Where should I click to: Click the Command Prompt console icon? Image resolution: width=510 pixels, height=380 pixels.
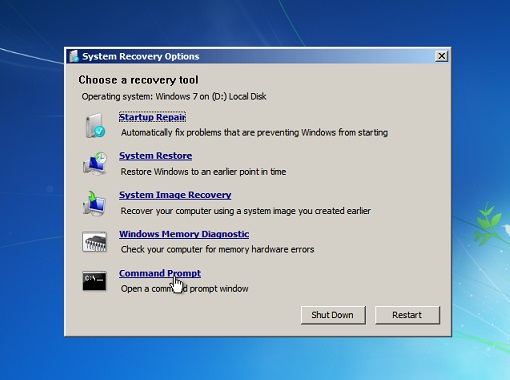94,281
